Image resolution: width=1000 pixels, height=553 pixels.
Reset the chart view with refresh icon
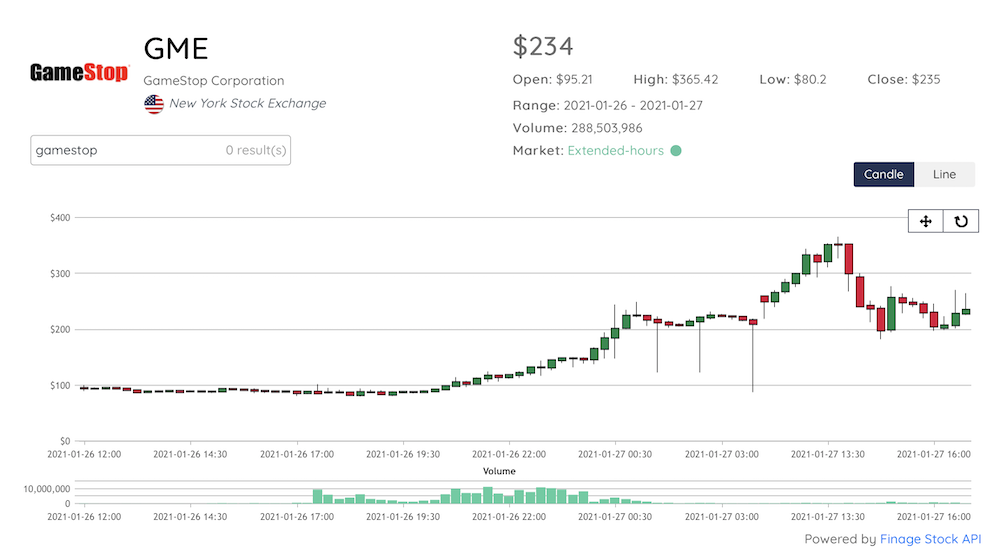[x=961, y=221]
